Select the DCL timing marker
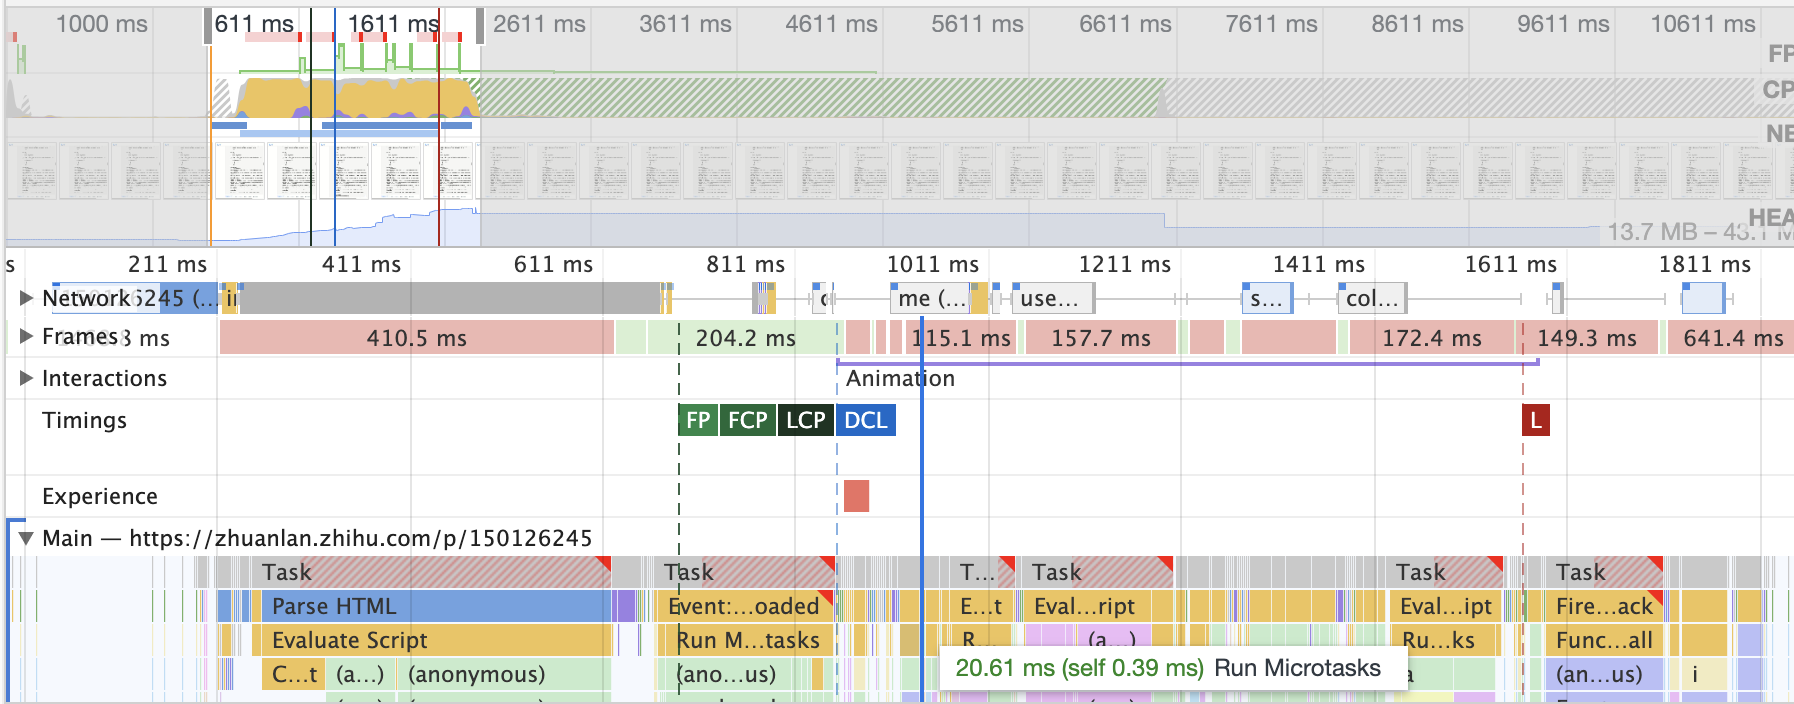Image resolution: width=1794 pixels, height=704 pixels. click(866, 420)
